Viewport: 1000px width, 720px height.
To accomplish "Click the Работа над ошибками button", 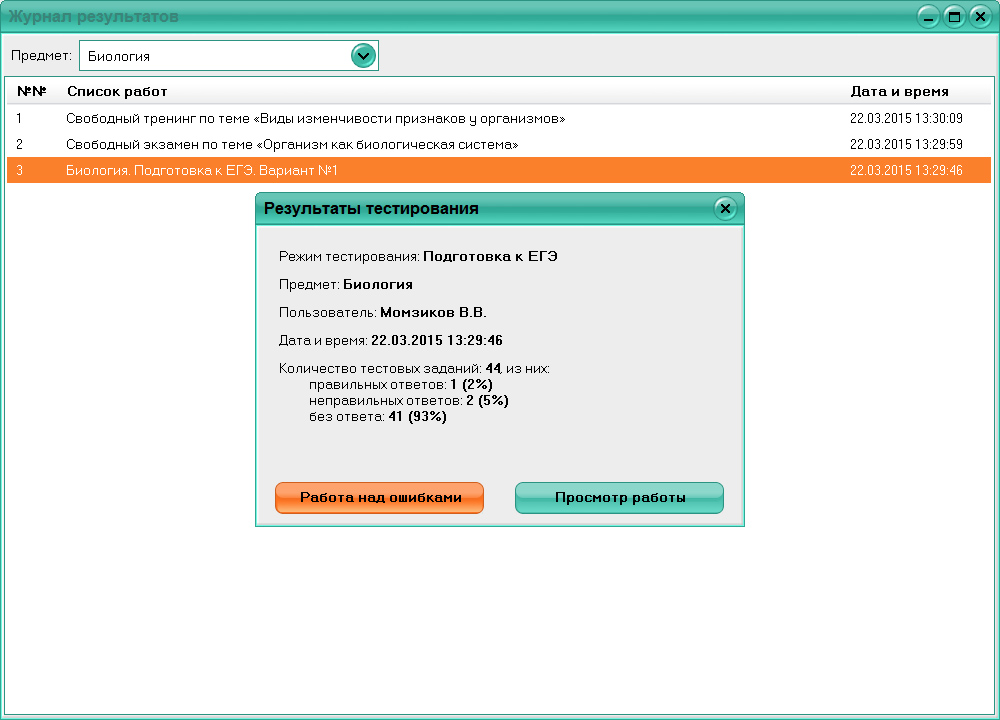I will [379, 497].
